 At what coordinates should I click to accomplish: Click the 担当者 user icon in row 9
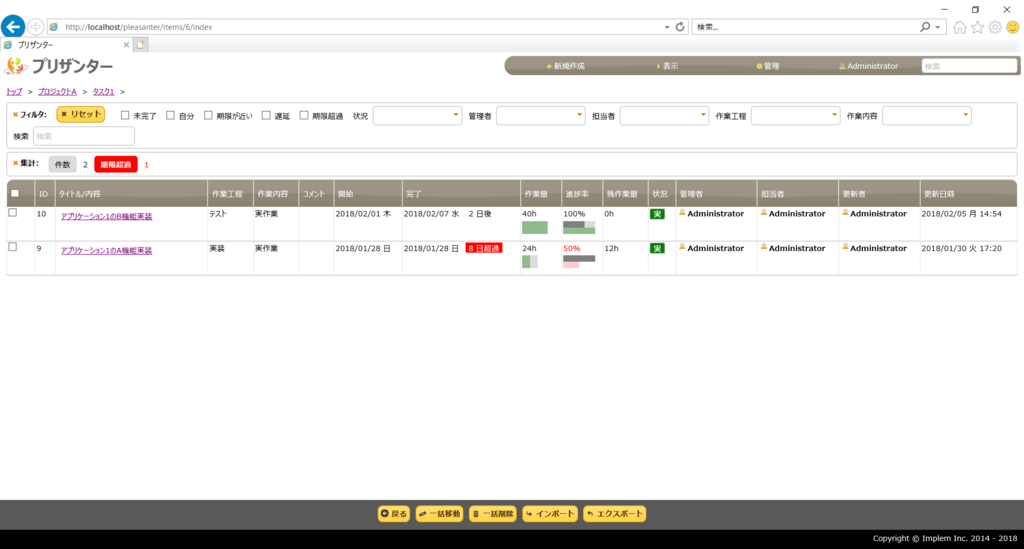[764, 247]
